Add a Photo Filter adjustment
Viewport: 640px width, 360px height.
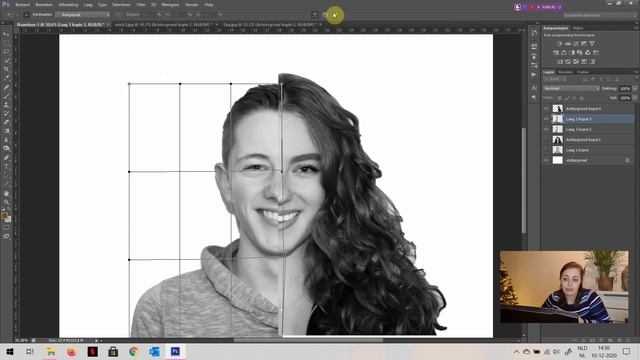[580, 53]
